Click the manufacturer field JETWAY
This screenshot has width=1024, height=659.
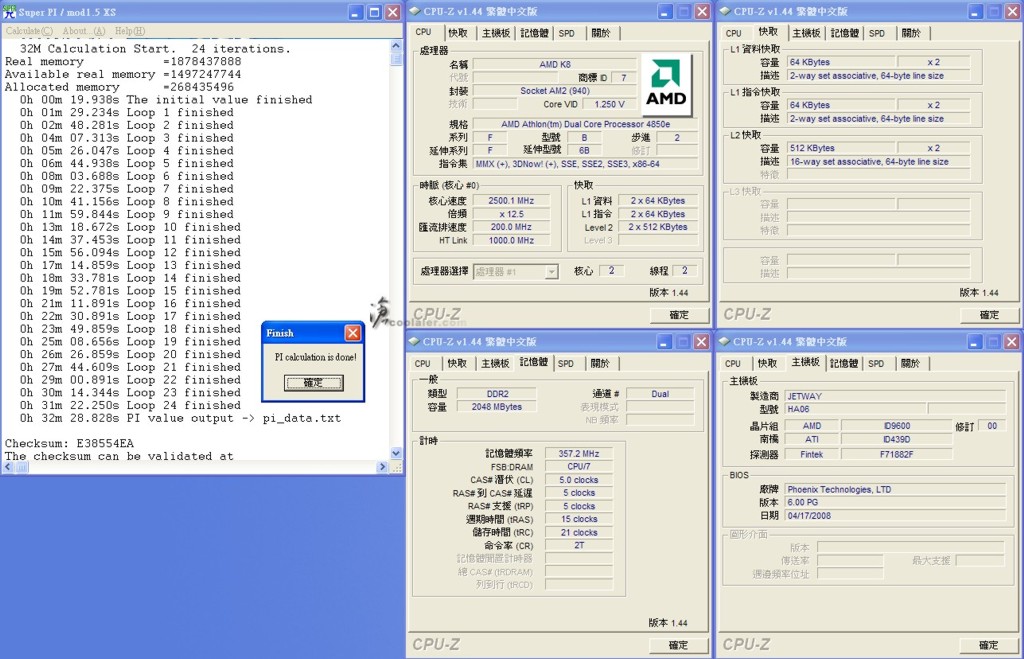(x=895, y=396)
